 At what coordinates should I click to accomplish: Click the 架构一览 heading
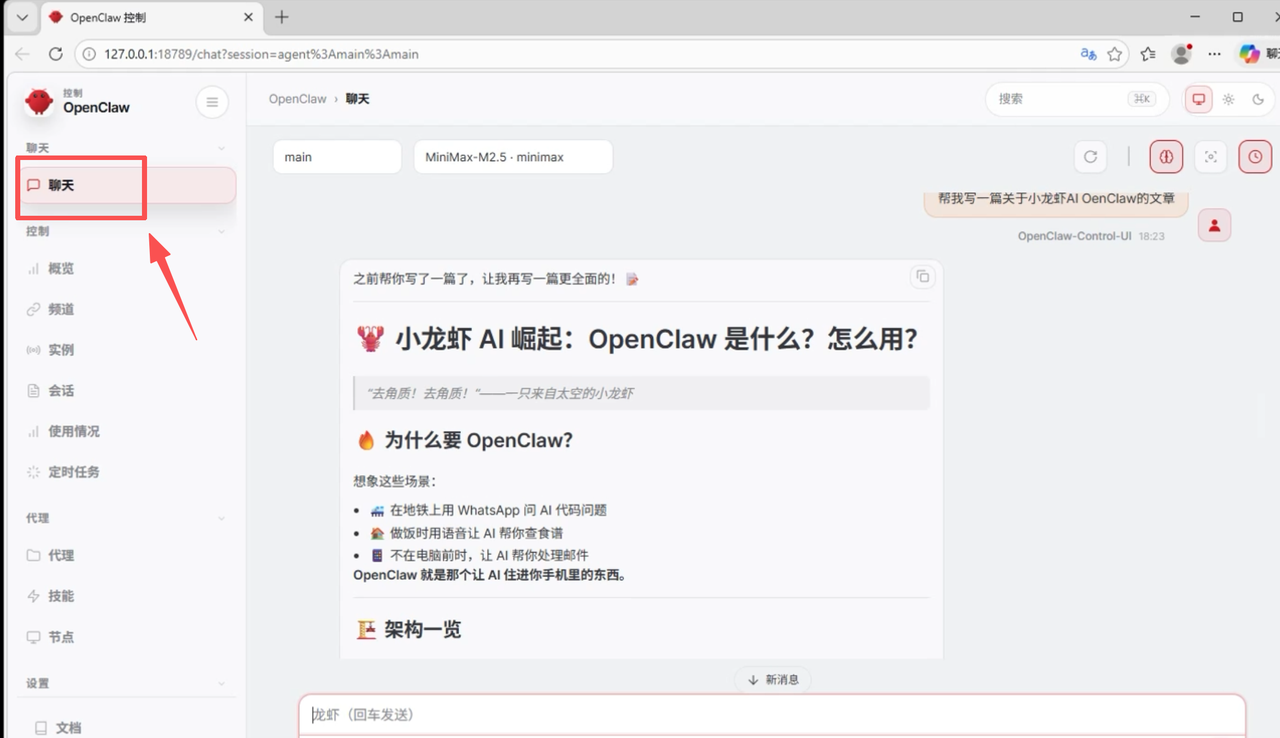click(x=408, y=629)
